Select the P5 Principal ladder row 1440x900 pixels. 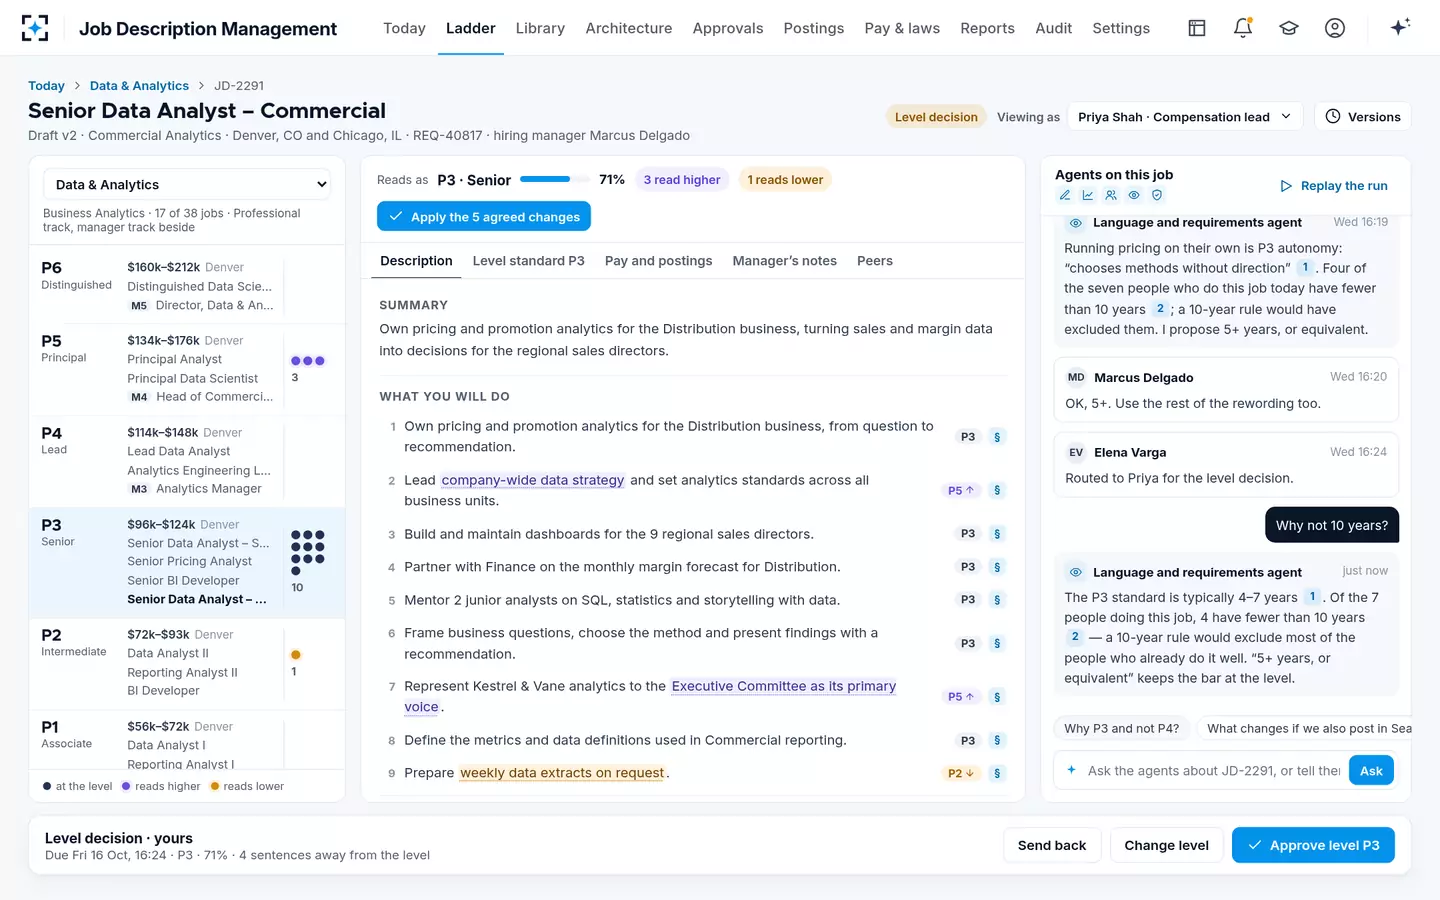tap(187, 369)
